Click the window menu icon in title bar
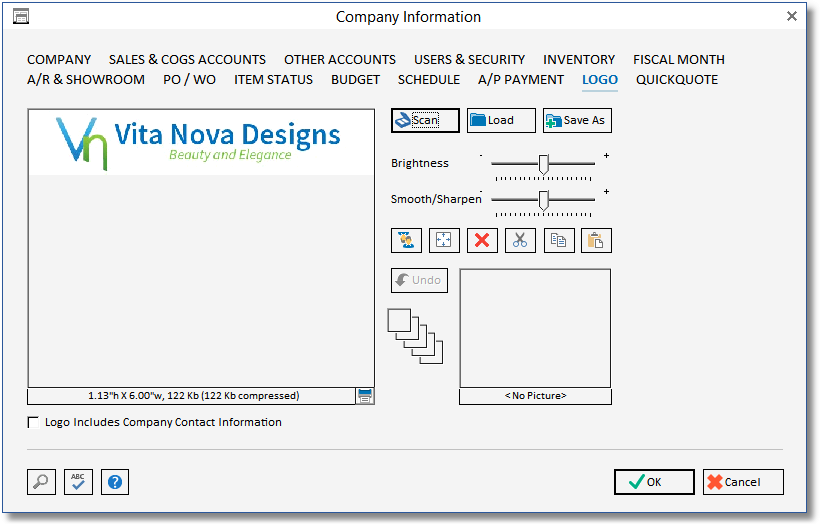Viewport: 821px width, 527px height. coord(21,17)
